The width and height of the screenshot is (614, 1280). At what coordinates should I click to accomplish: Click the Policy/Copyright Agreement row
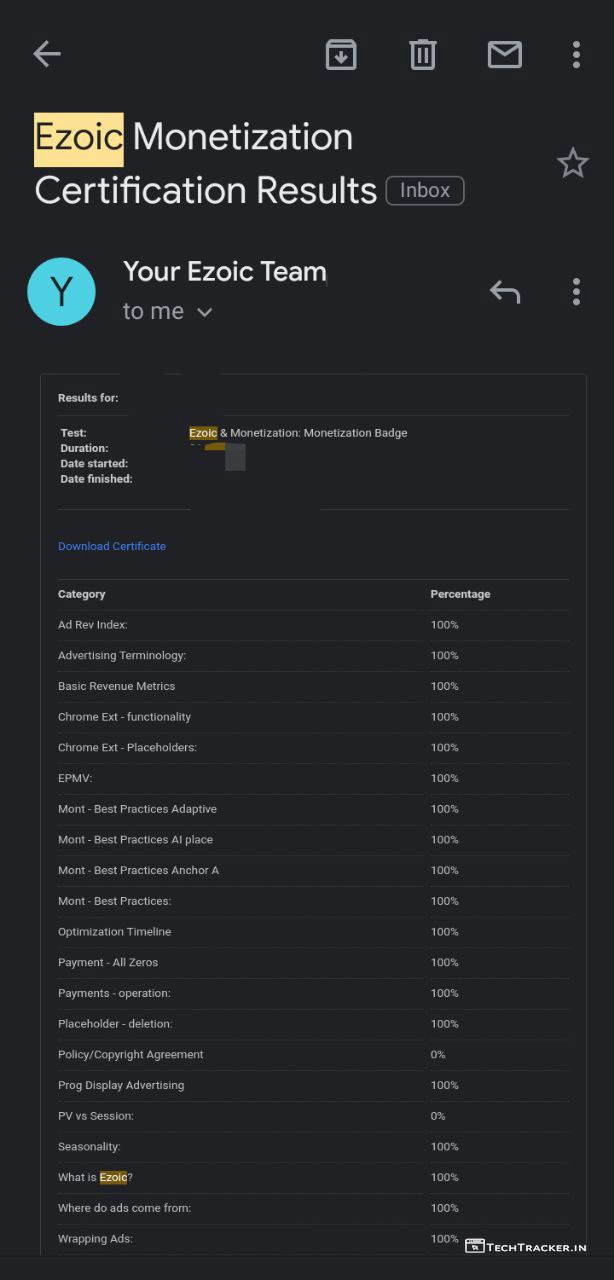point(131,1054)
